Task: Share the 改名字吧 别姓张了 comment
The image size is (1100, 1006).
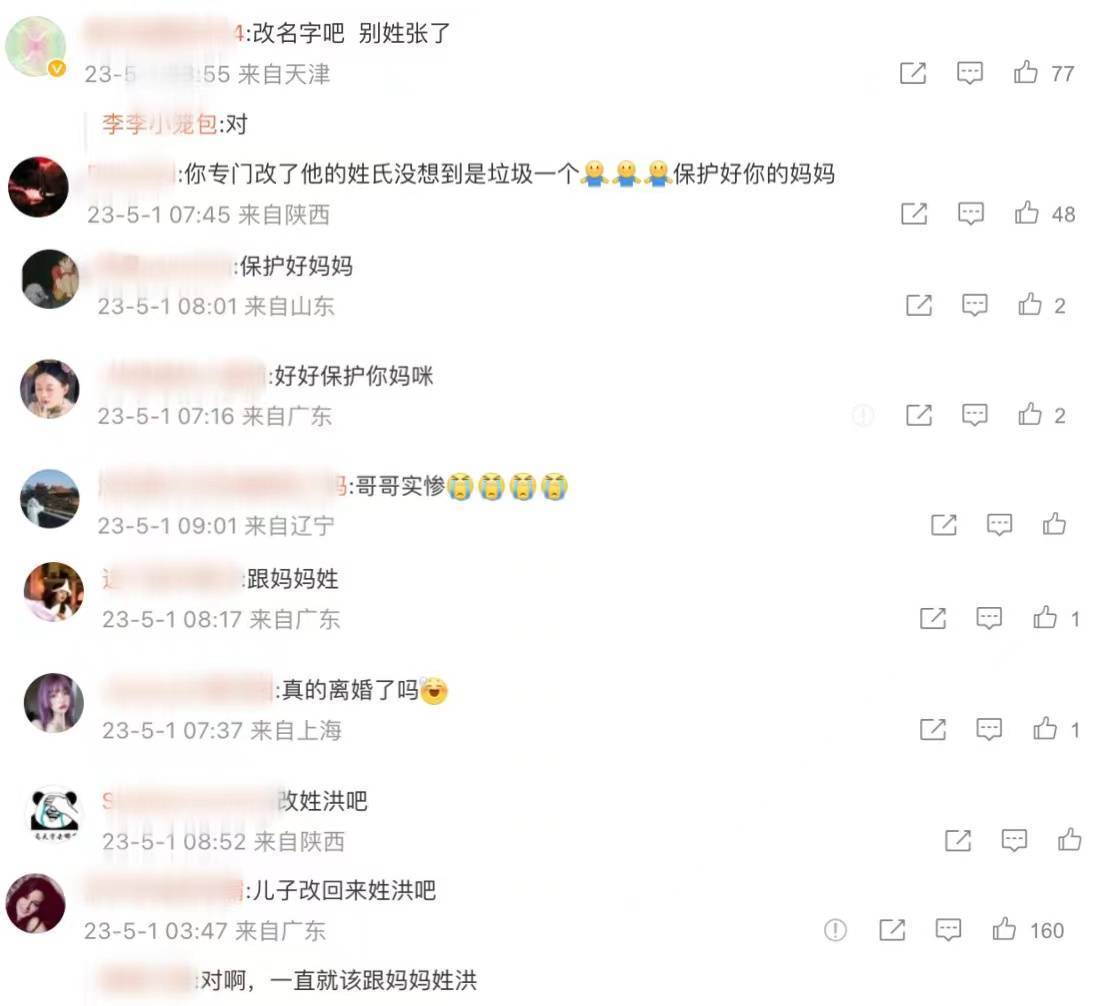Action: coord(913,73)
